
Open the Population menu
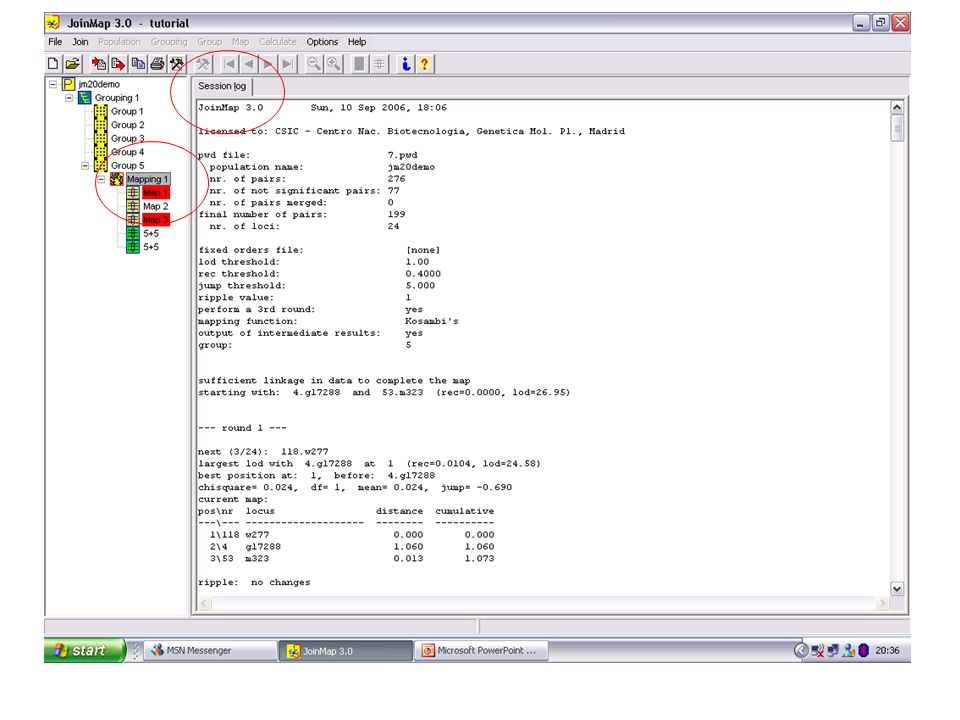(119, 42)
